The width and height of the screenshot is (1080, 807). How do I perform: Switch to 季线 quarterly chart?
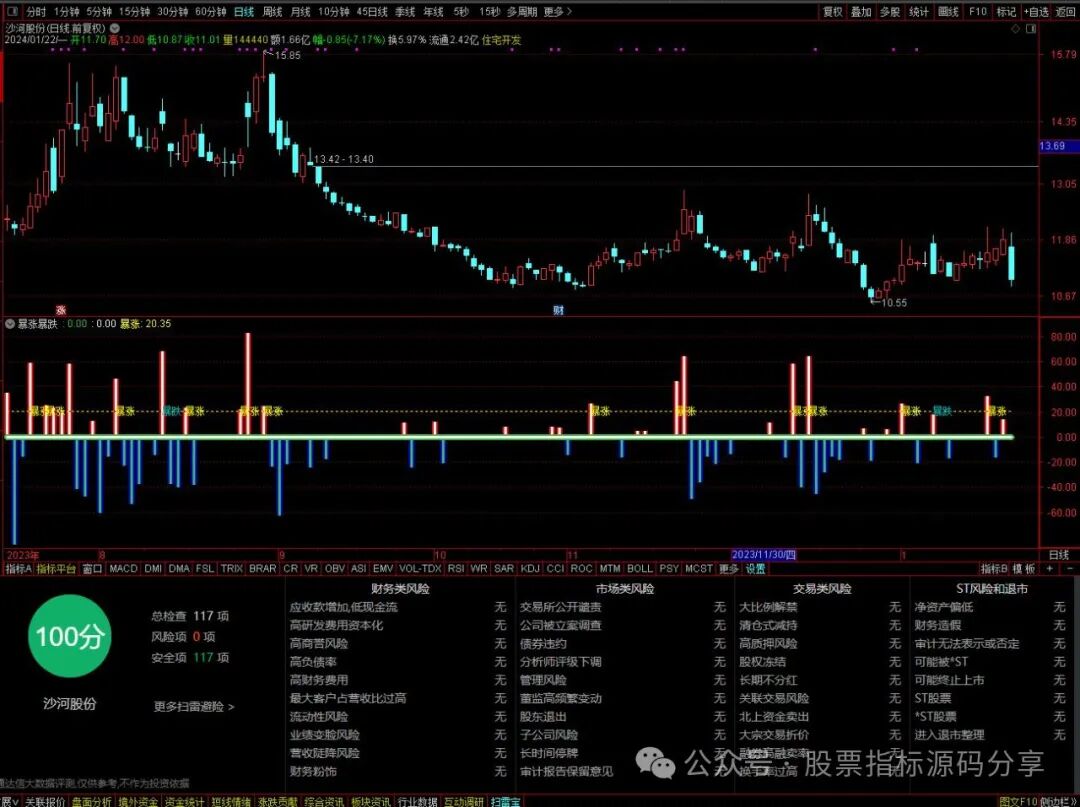(405, 12)
